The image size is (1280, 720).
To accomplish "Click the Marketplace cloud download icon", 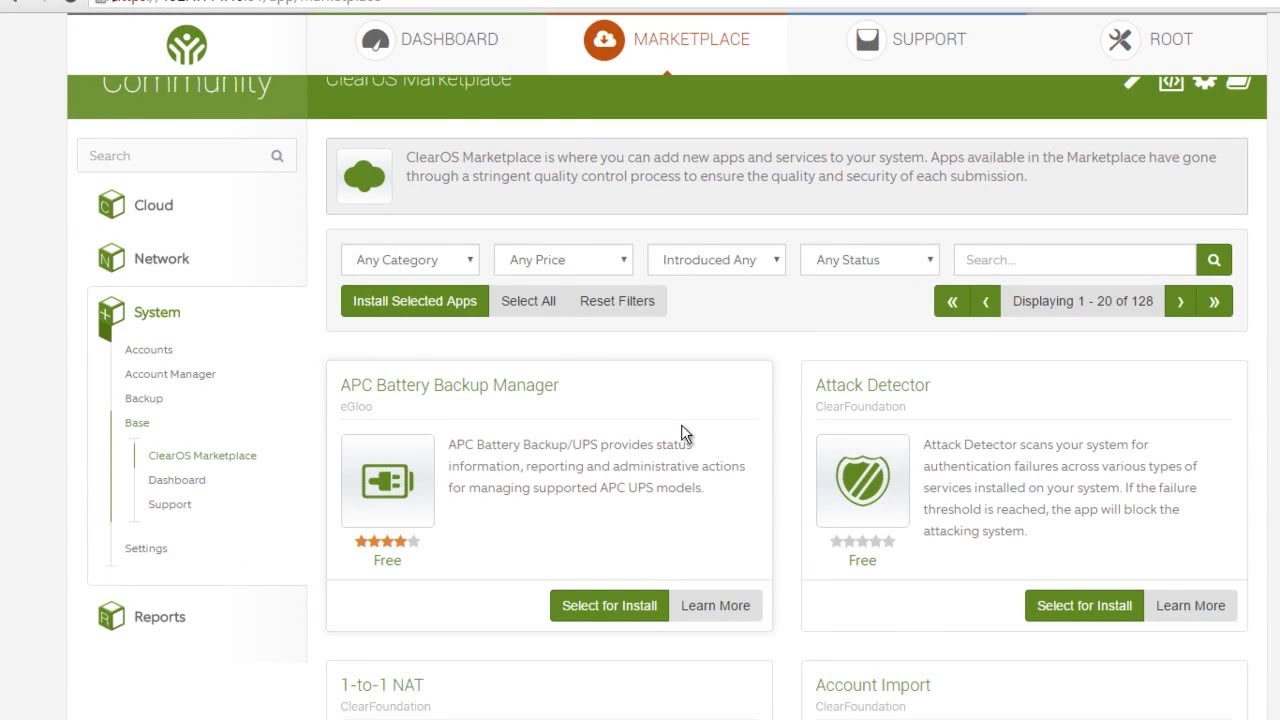I will pos(604,40).
